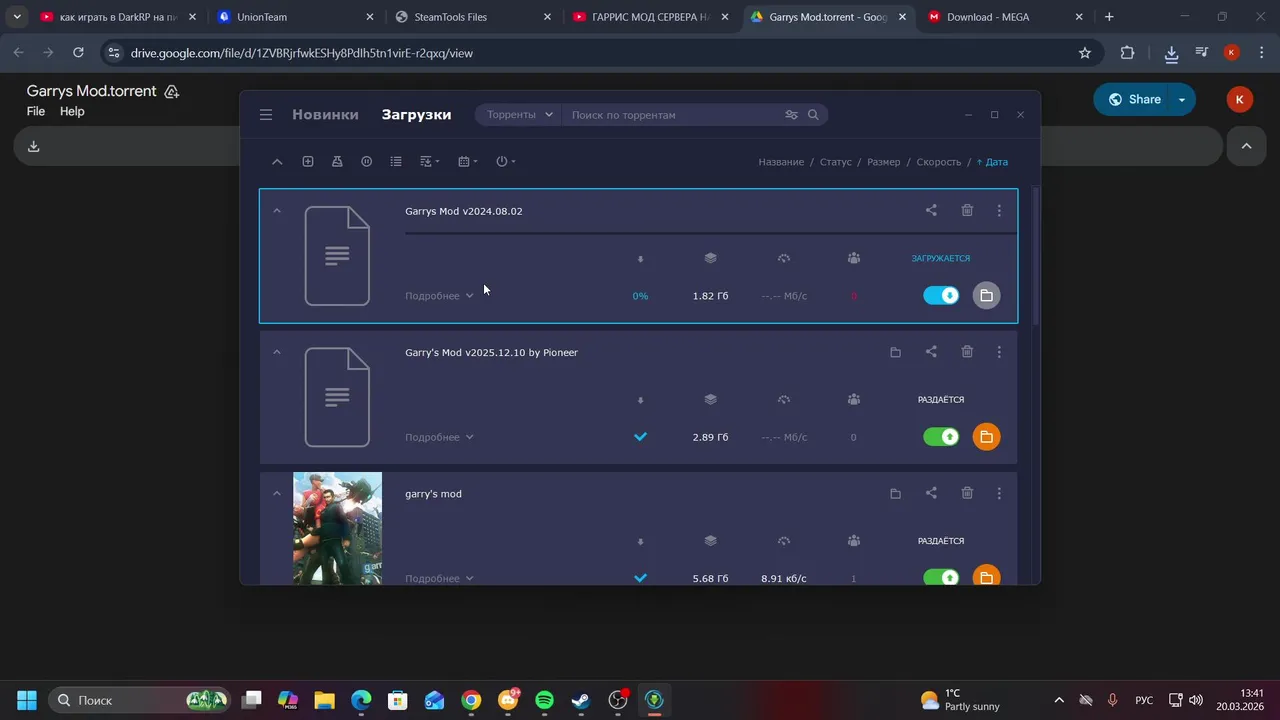Share the garry's mod torrent with poster
The height and width of the screenshot is (720, 1280).
point(931,493)
